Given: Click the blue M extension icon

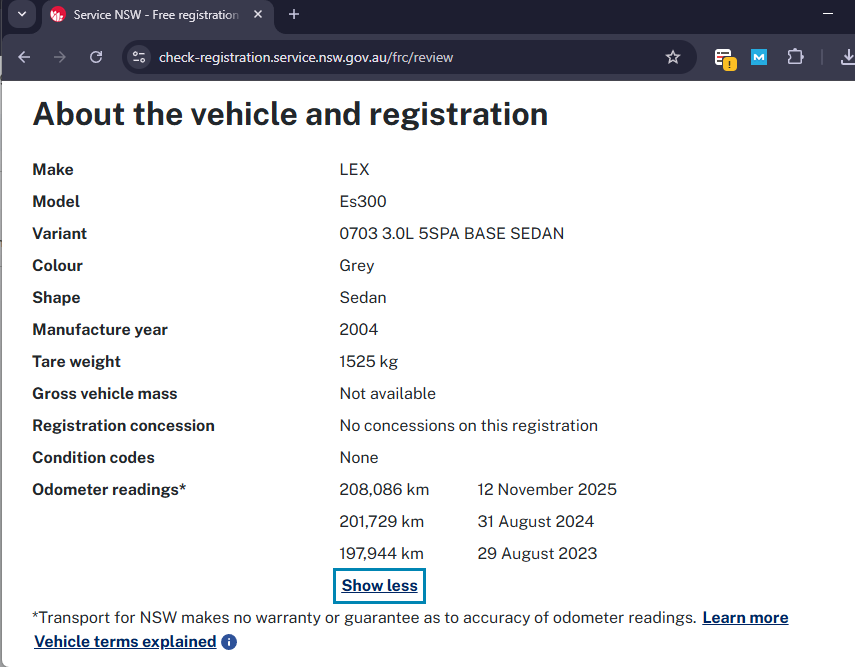Looking at the screenshot, I should pos(759,57).
